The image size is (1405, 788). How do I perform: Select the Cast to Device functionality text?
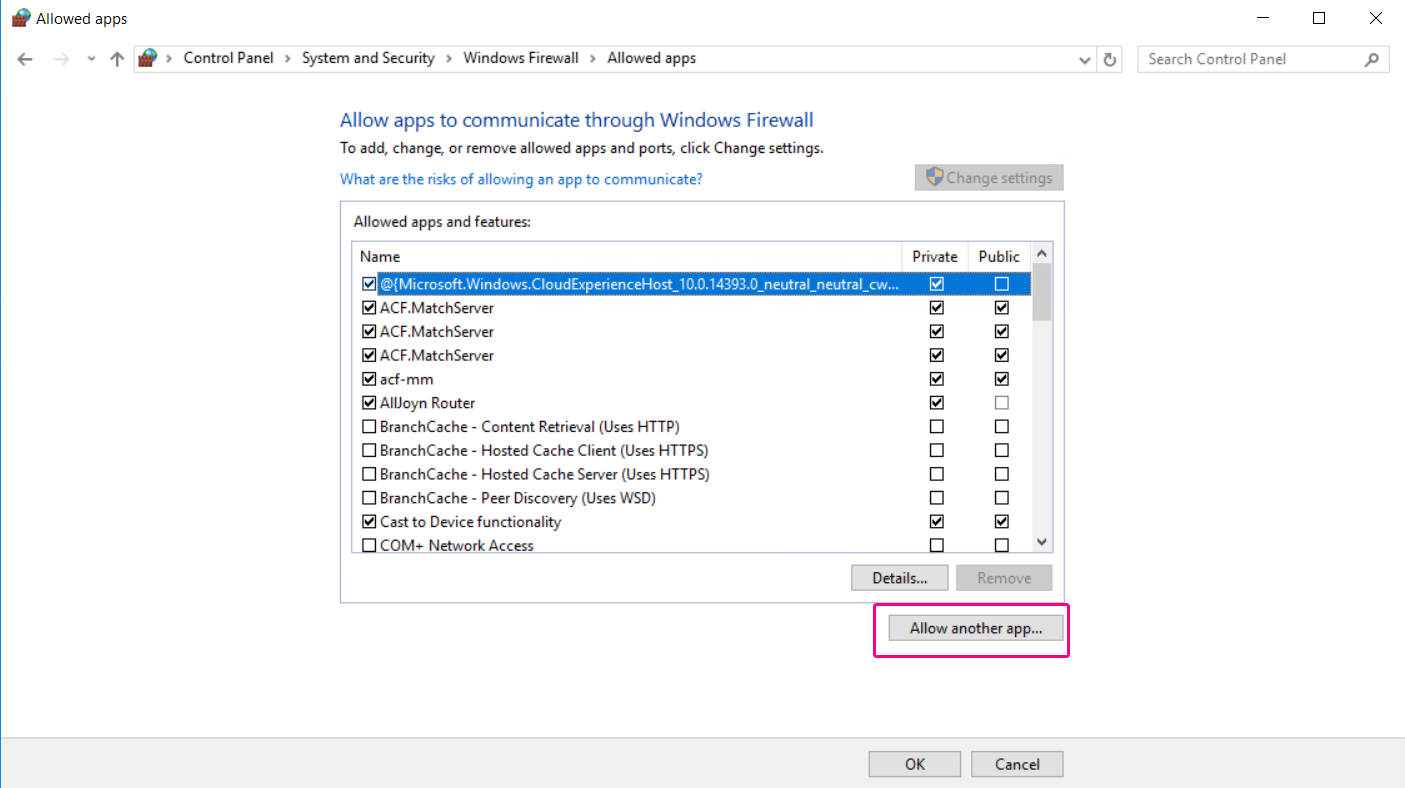click(x=470, y=522)
